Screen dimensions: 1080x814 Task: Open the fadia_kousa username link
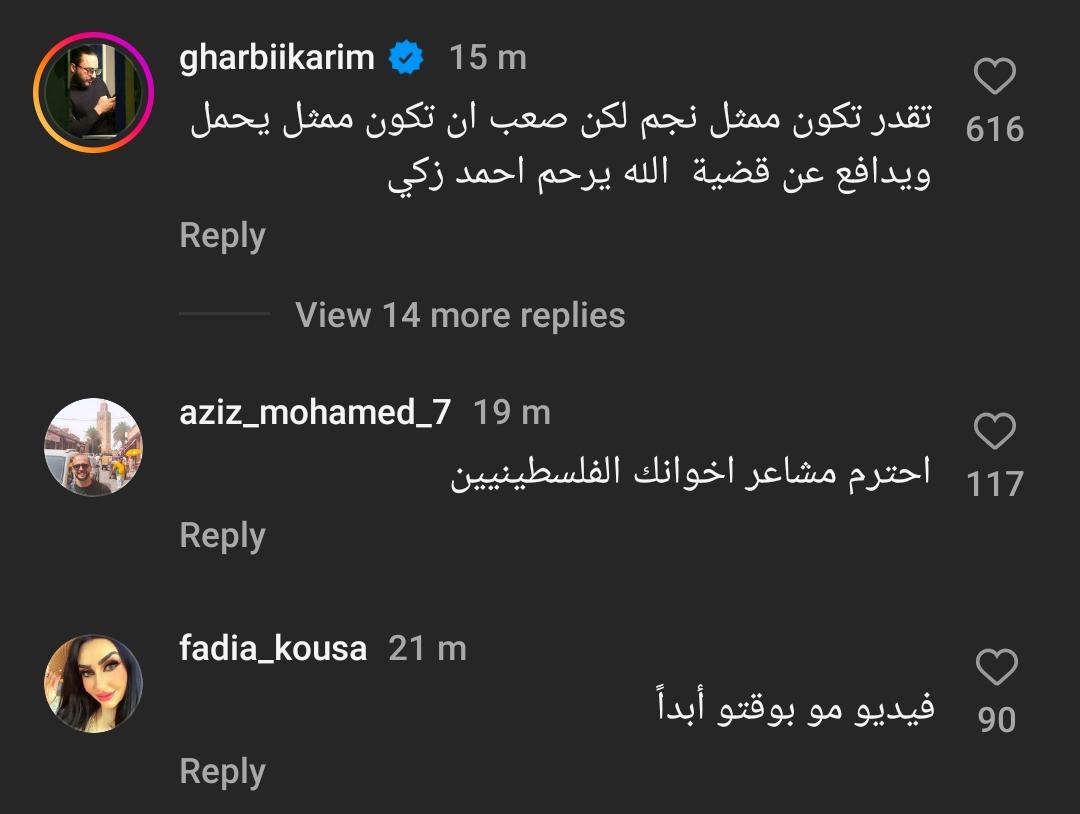(273, 649)
